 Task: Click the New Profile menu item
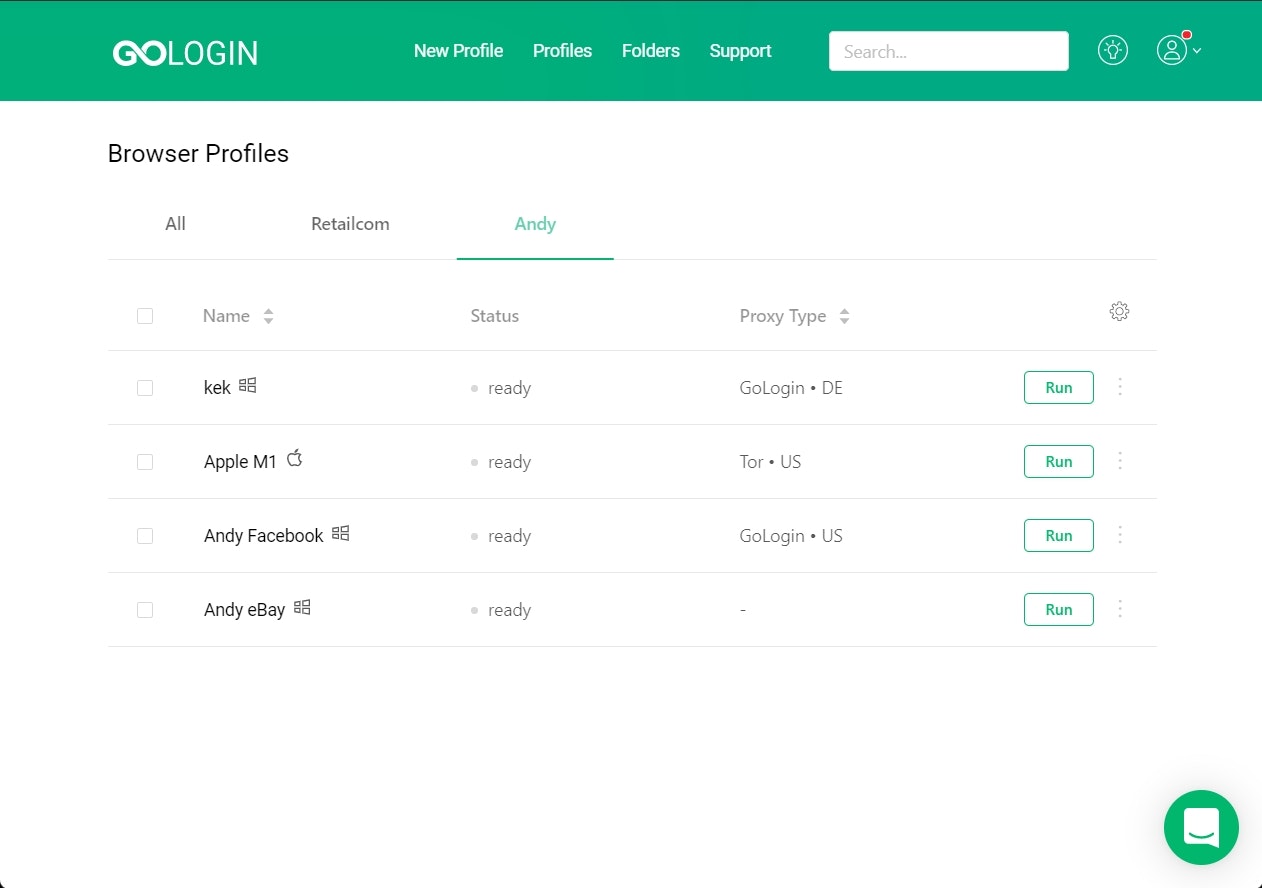(458, 50)
